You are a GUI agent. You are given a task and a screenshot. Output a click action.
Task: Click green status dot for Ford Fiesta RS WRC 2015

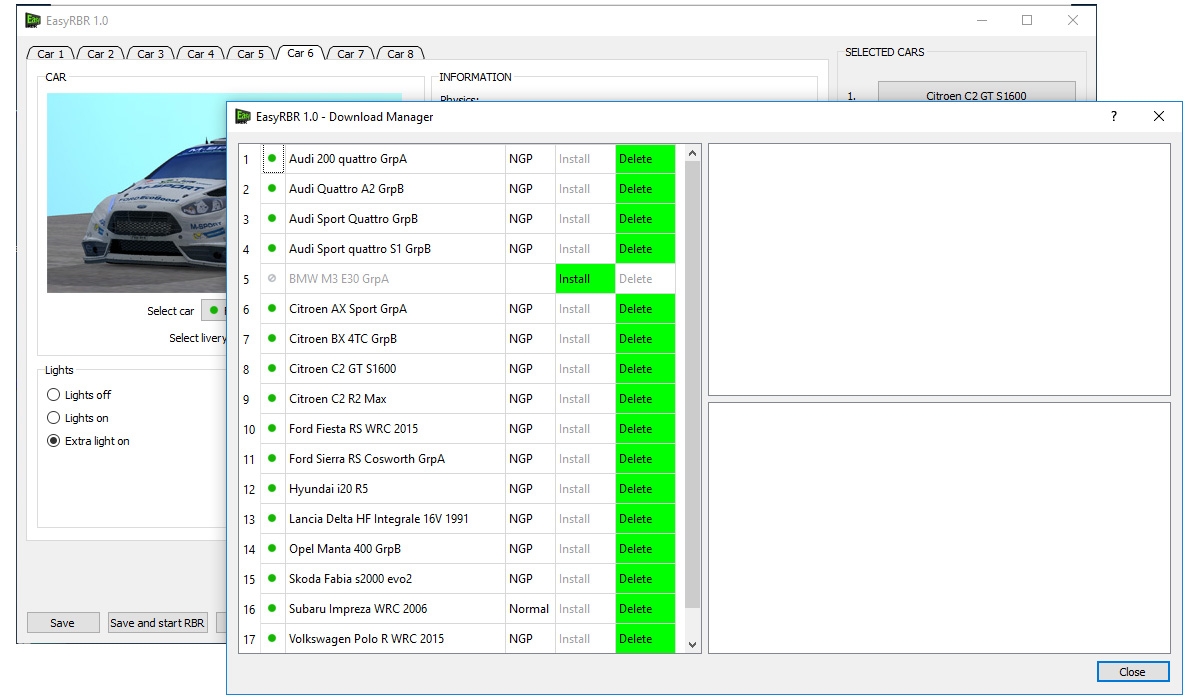272,428
